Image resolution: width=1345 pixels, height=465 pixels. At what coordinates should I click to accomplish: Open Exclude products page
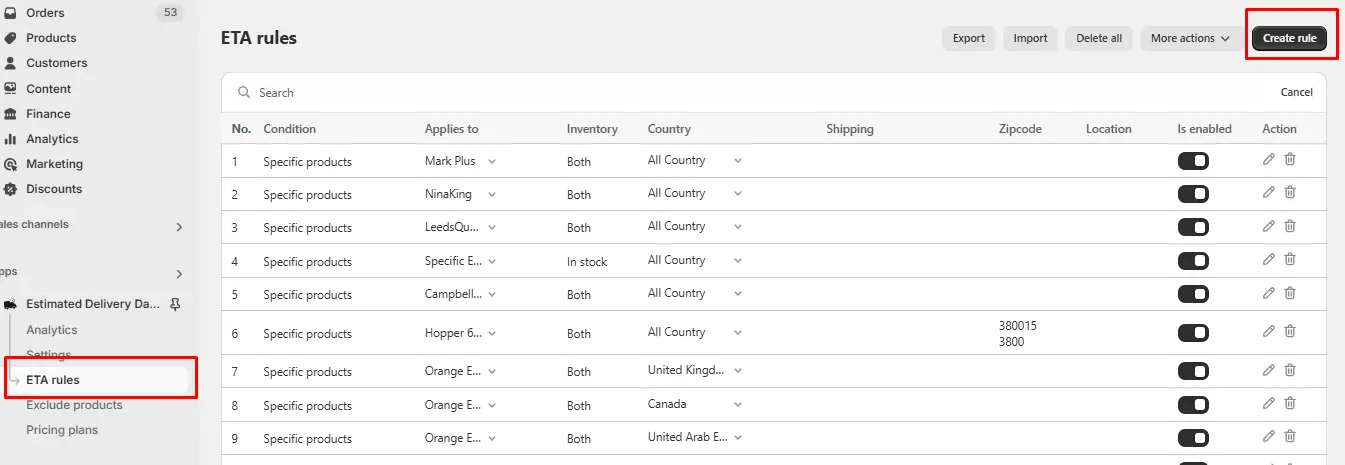point(74,405)
